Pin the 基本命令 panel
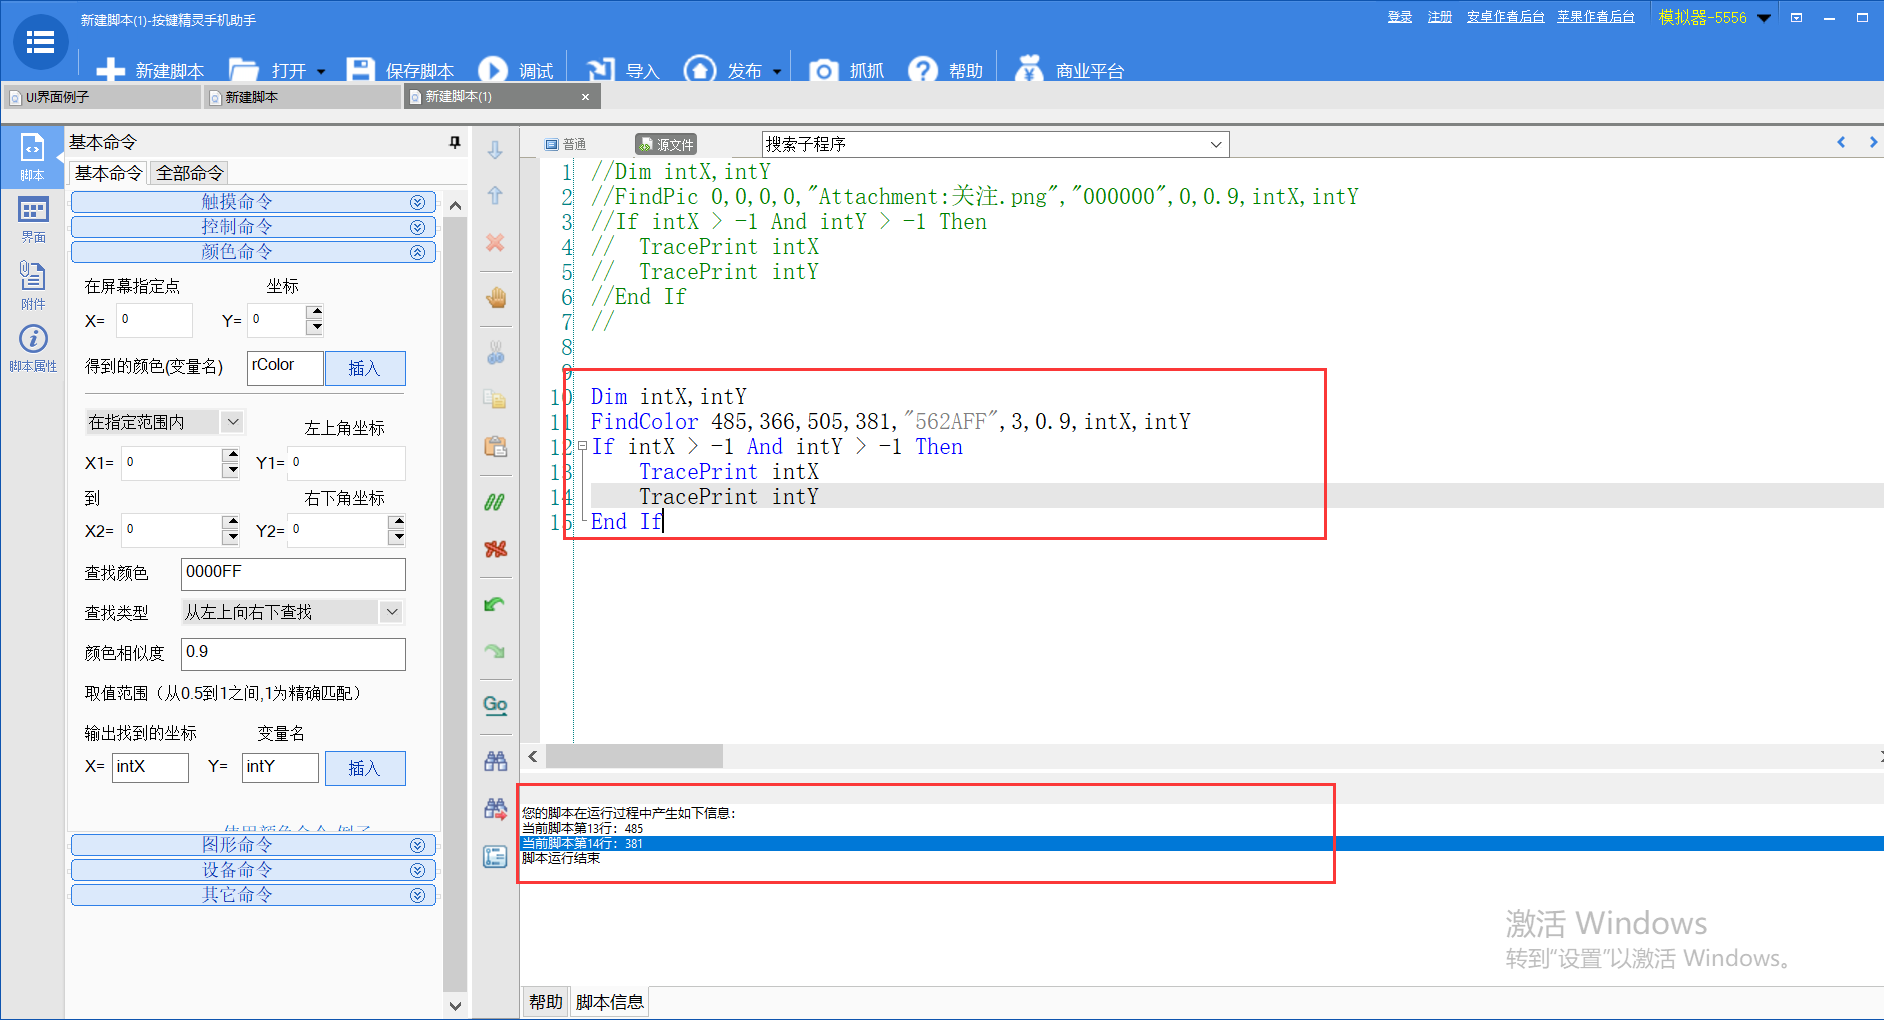This screenshot has width=1884, height=1020. pyautogui.click(x=455, y=143)
